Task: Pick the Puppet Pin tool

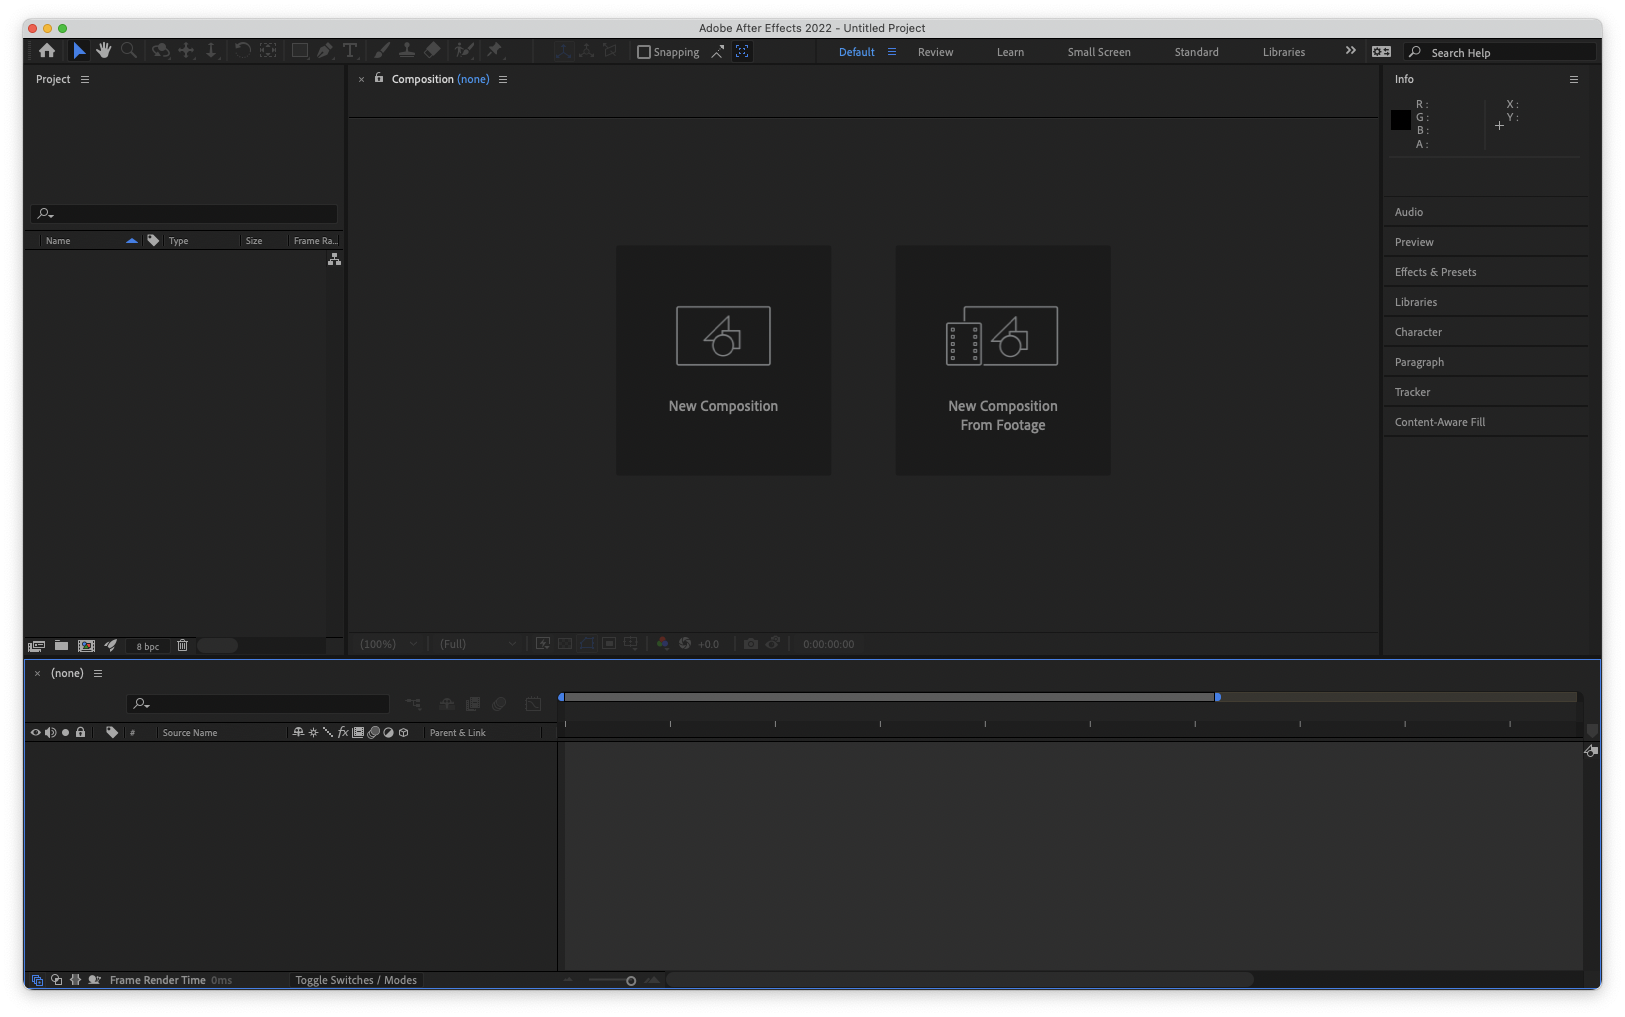Action: [x=494, y=51]
